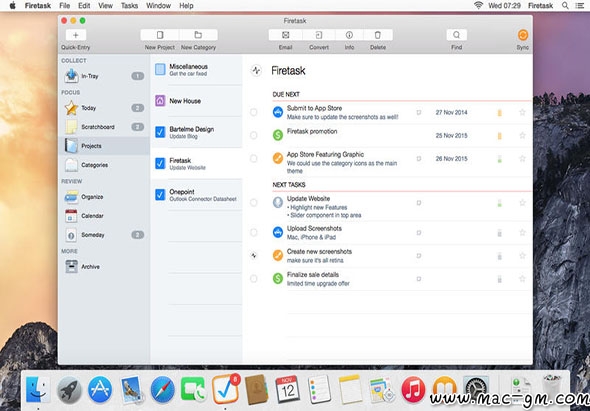Open the Someday list

click(104, 235)
